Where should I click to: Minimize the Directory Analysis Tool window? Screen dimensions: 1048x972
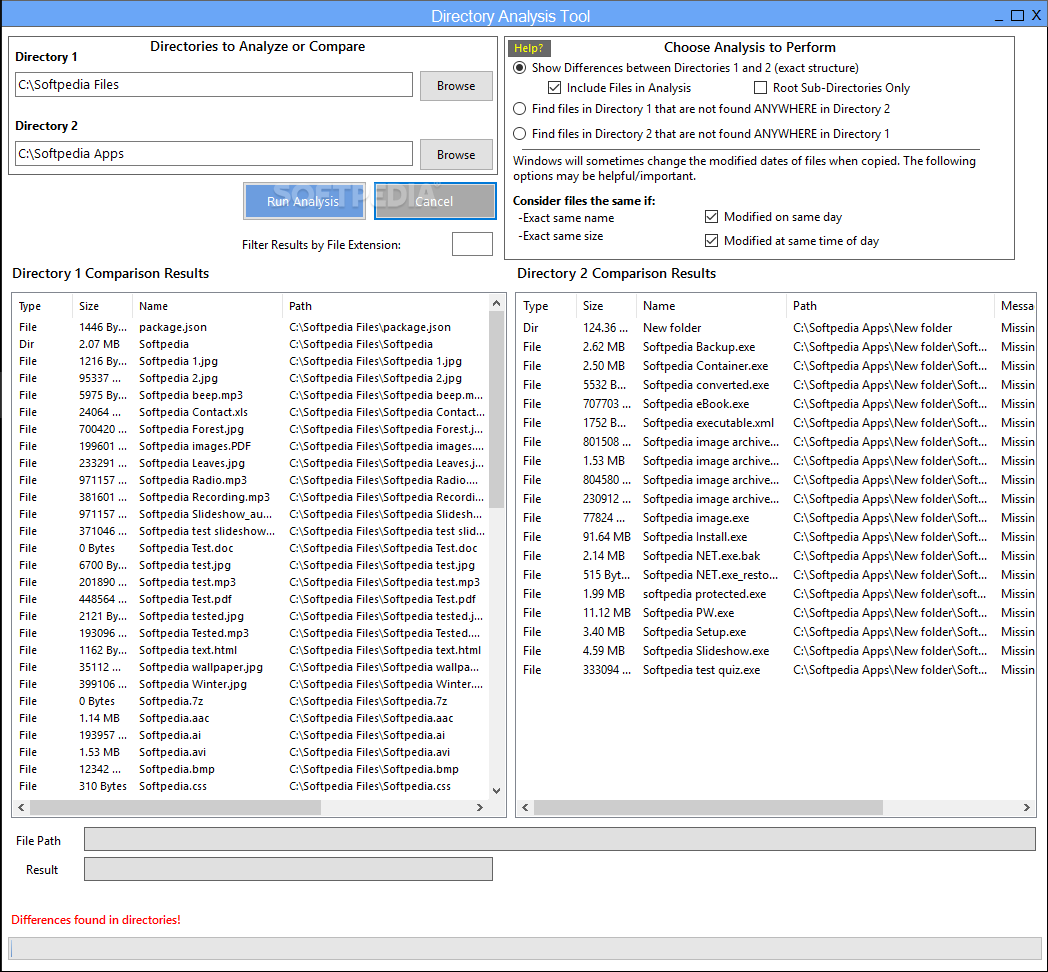pos(999,16)
